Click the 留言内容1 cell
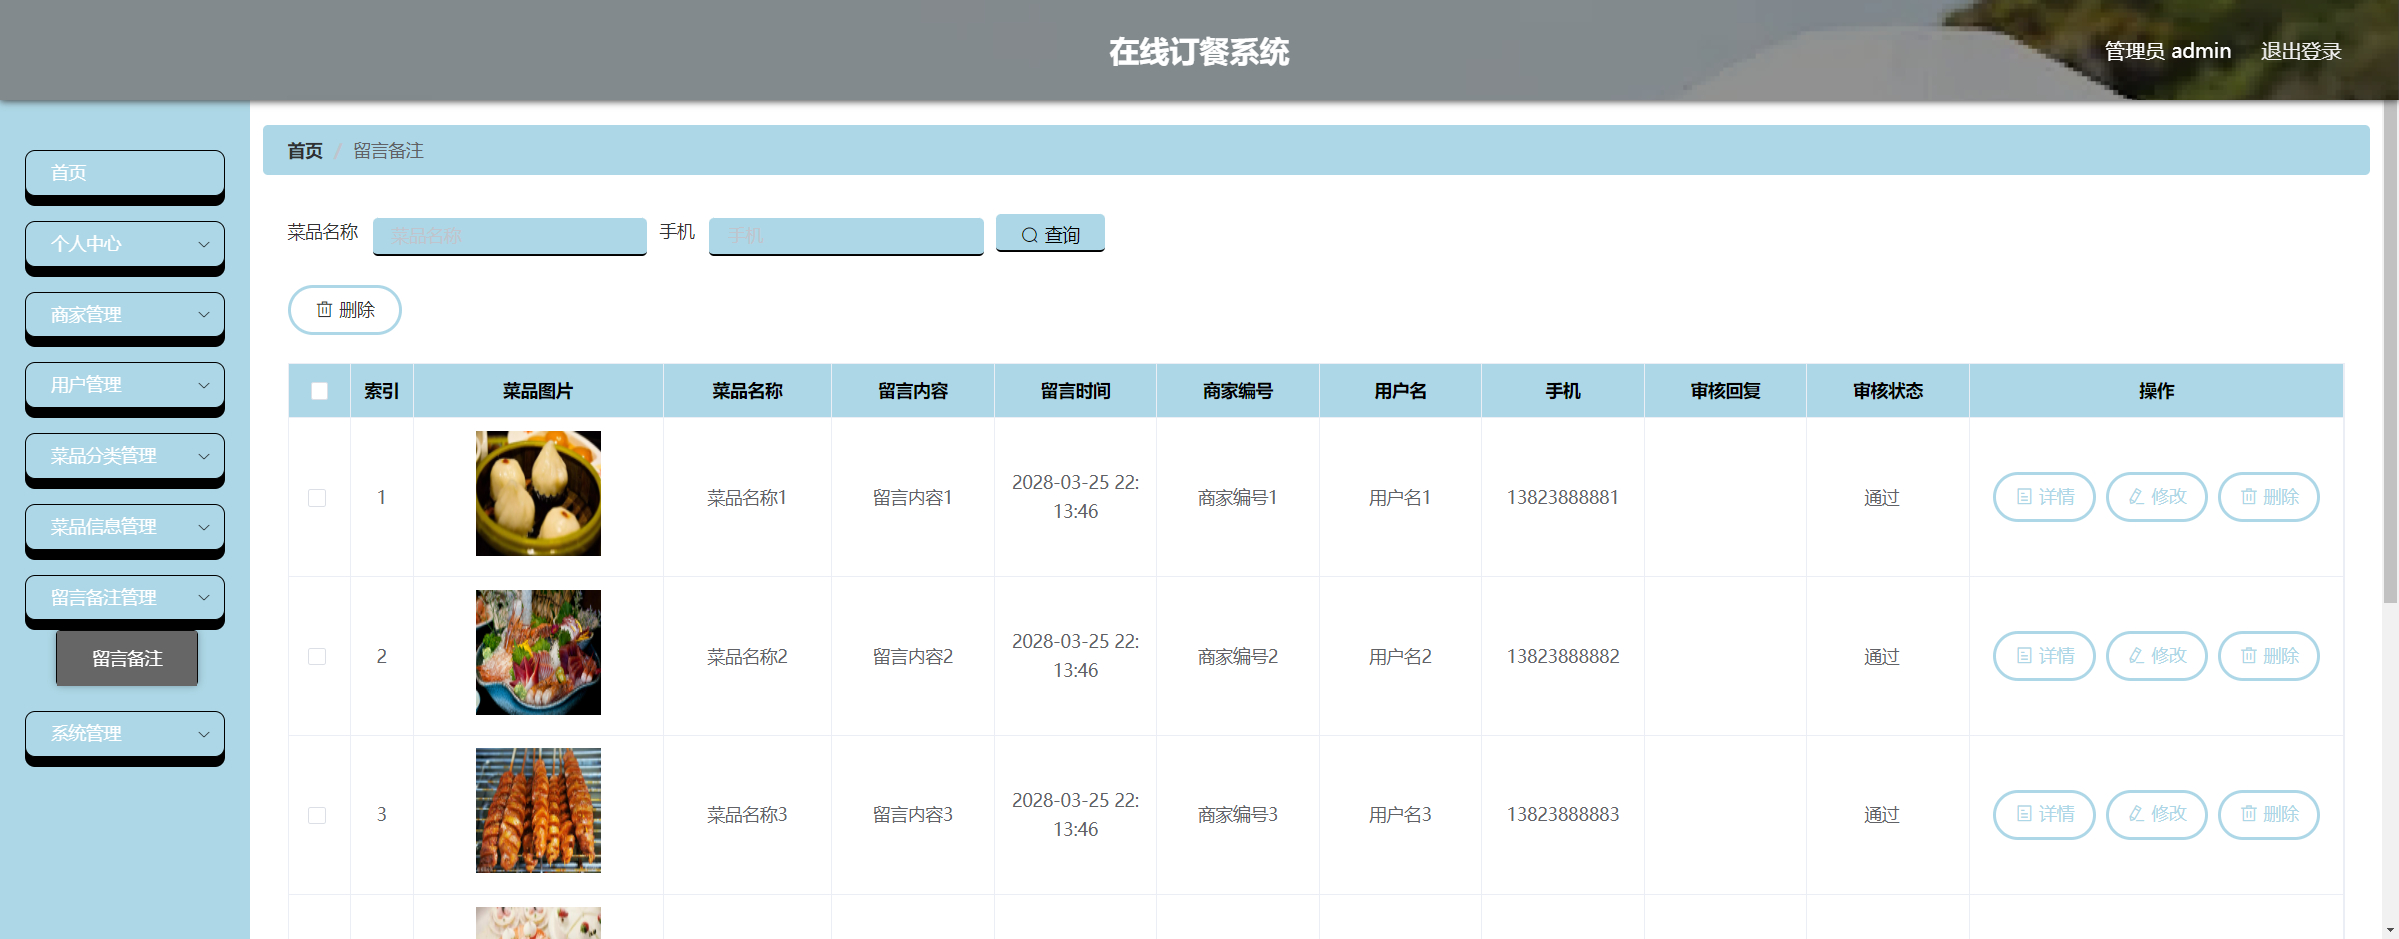Viewport: 2399px width, 939px height. [913, 497]
